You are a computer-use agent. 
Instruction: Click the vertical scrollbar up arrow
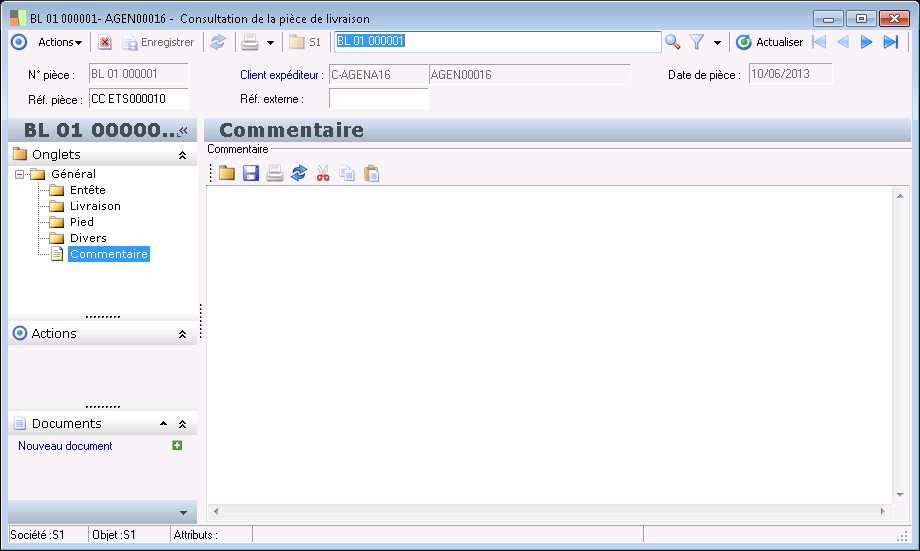tap(900, 196)
